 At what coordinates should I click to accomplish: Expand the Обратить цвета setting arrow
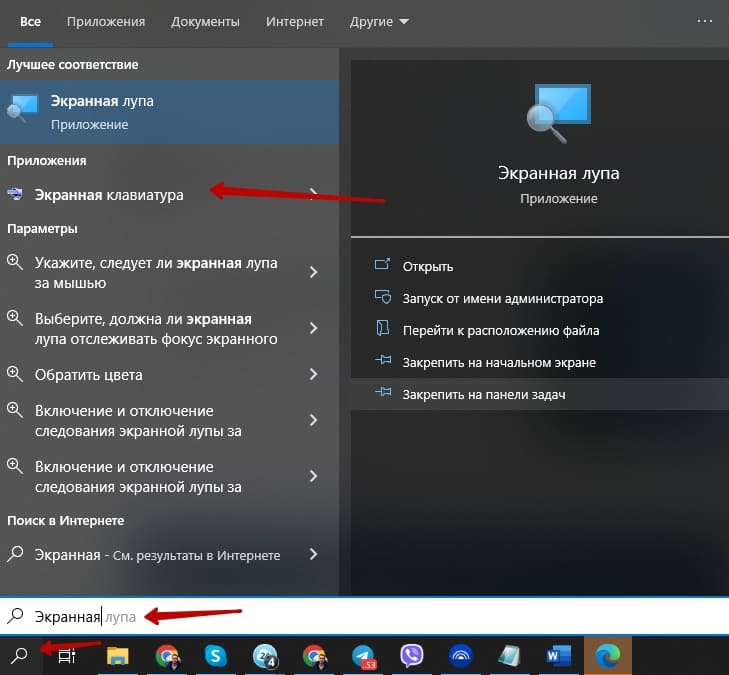click(314, 375)
